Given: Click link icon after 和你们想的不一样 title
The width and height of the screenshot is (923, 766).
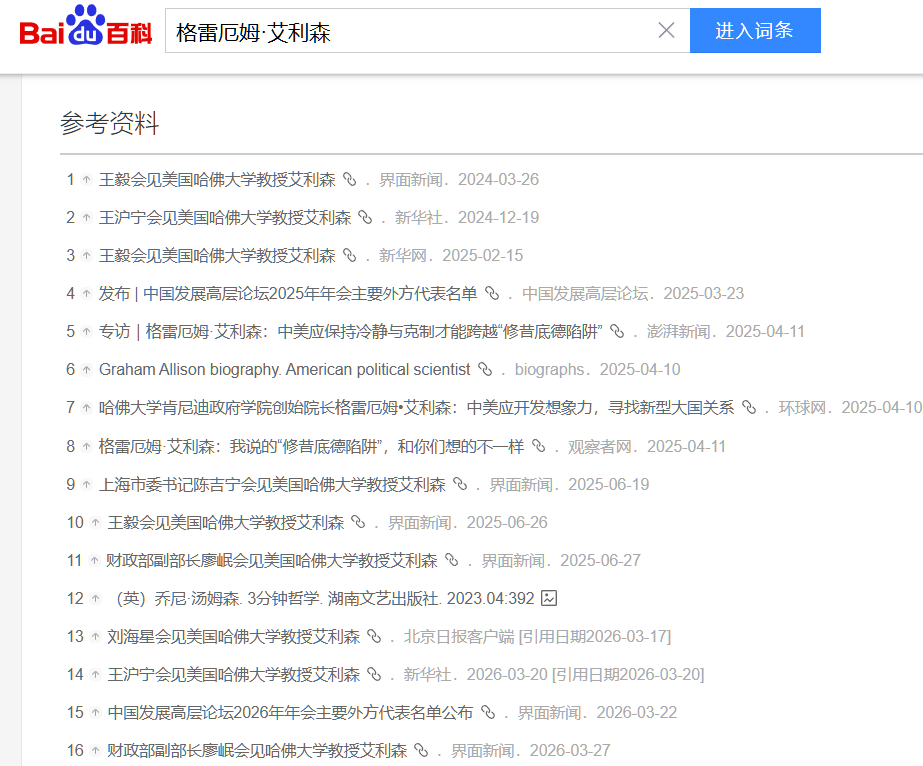Looking at the screenshot, I should pos(539,446).
